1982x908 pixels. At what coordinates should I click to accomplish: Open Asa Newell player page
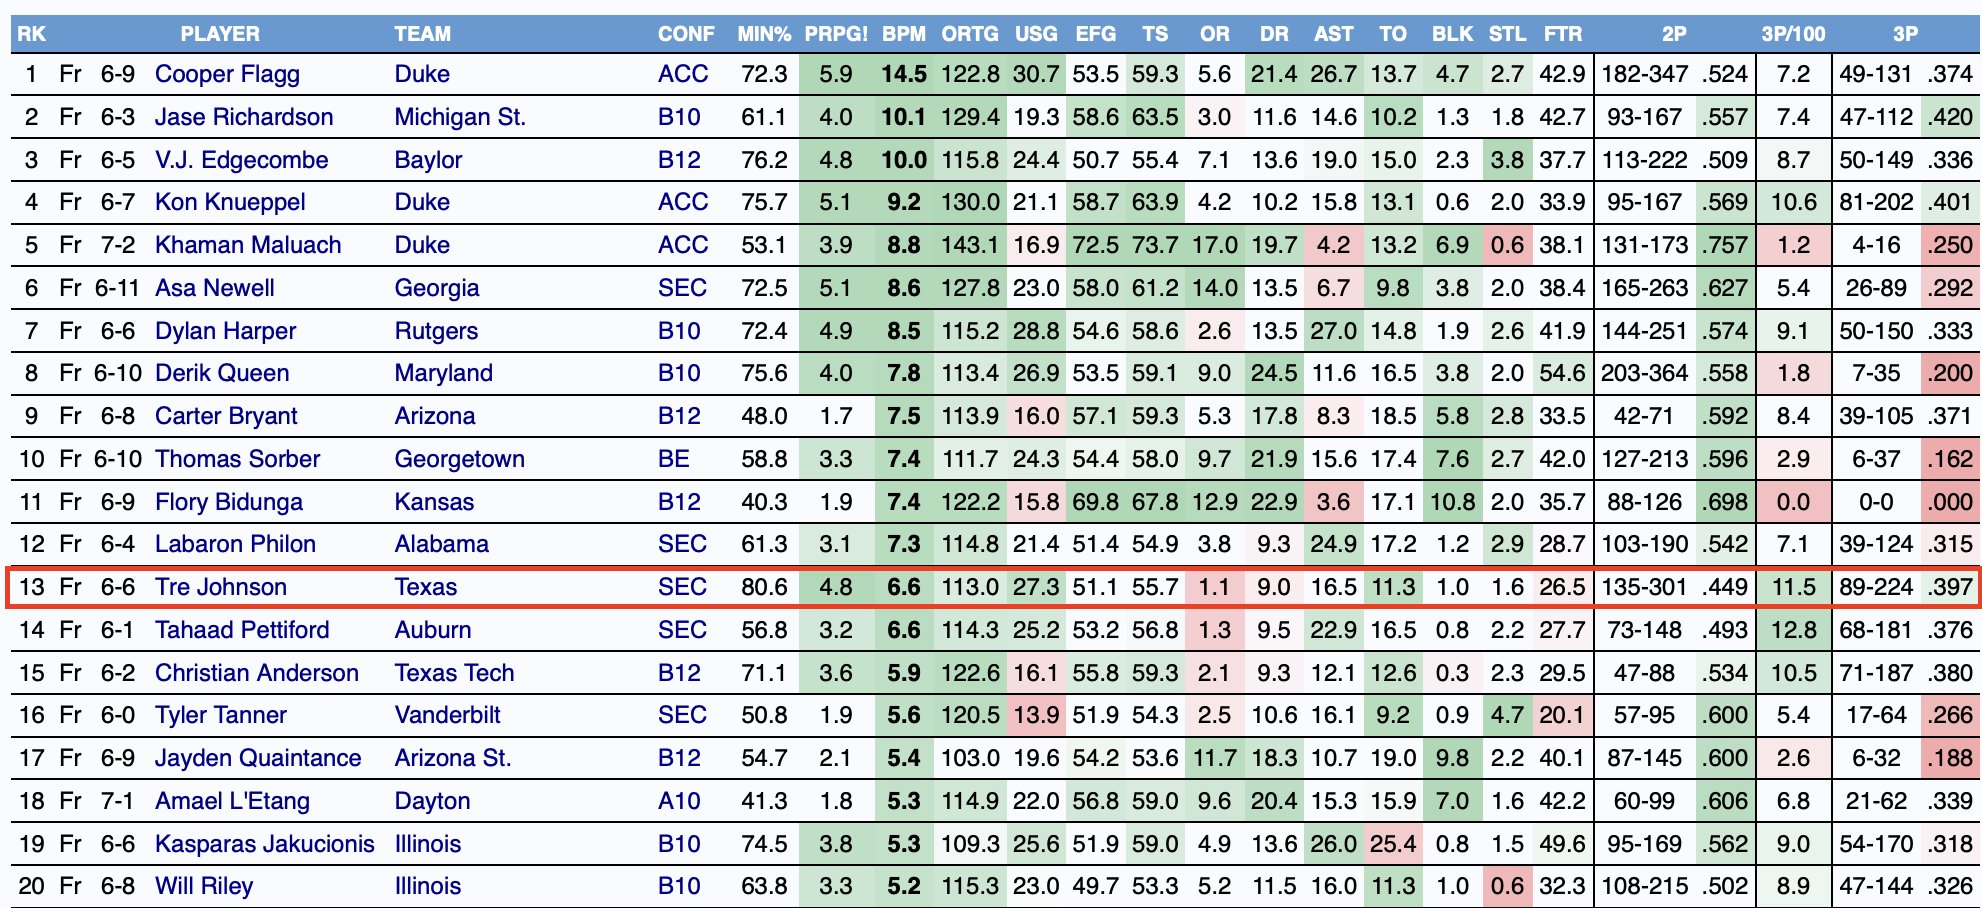(214, 288)
